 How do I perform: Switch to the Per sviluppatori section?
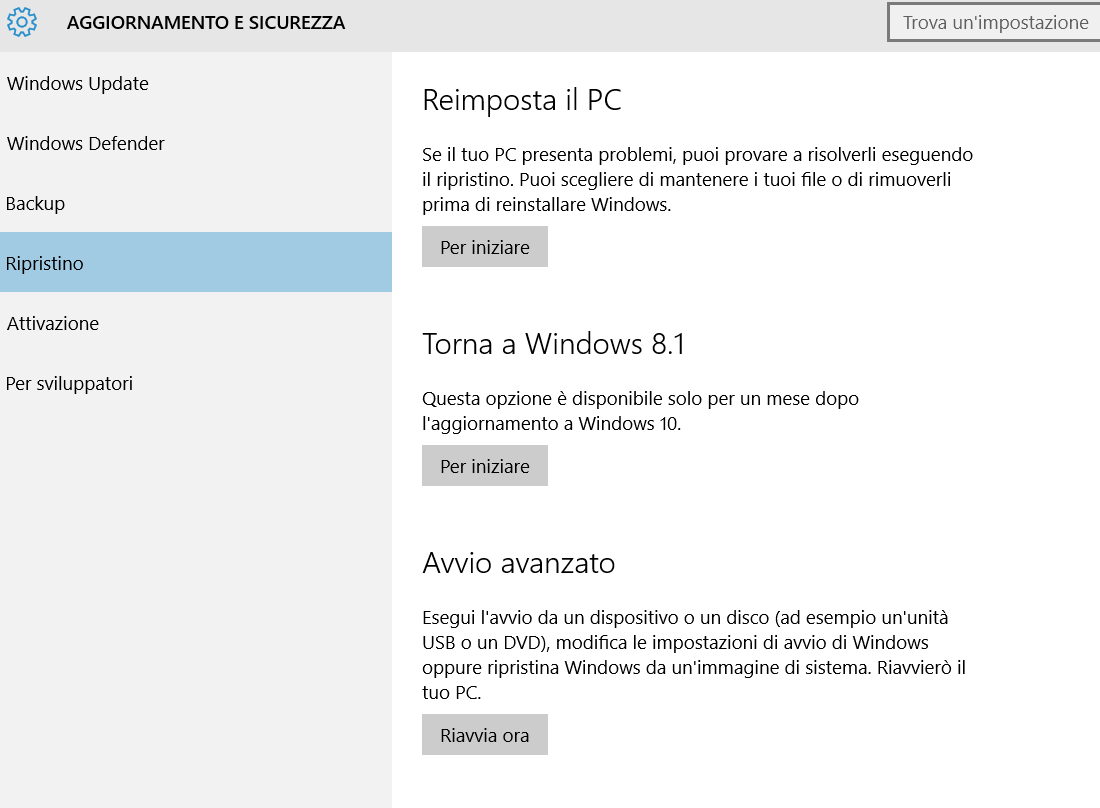[x=70, y=384]
